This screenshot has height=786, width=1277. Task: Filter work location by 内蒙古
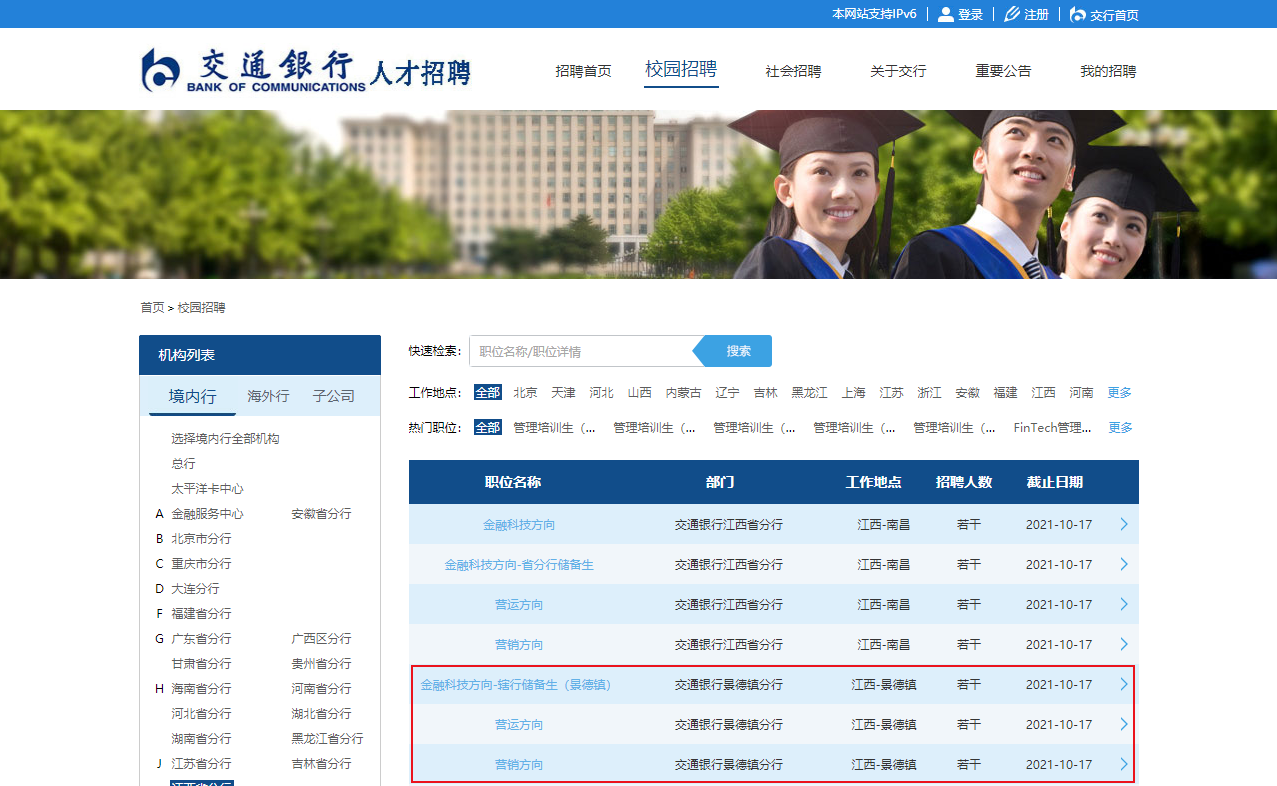pos(683,393)
